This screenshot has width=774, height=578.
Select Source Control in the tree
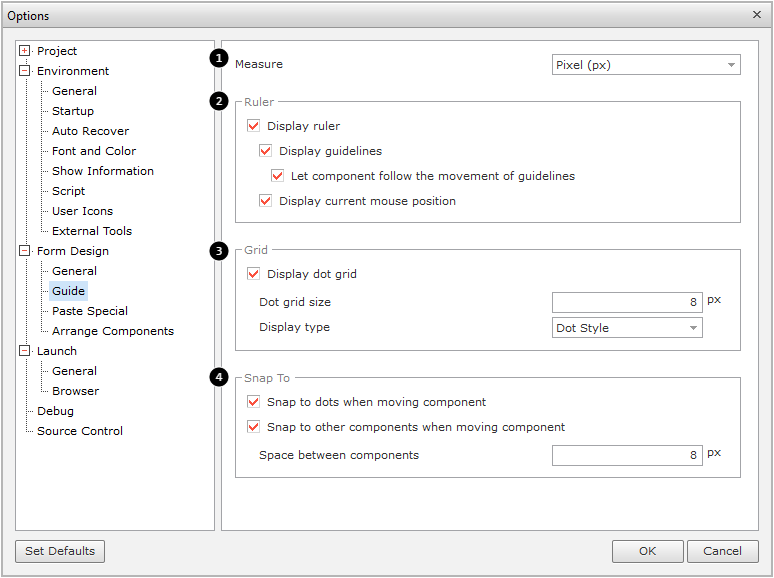tap(80, 431)
